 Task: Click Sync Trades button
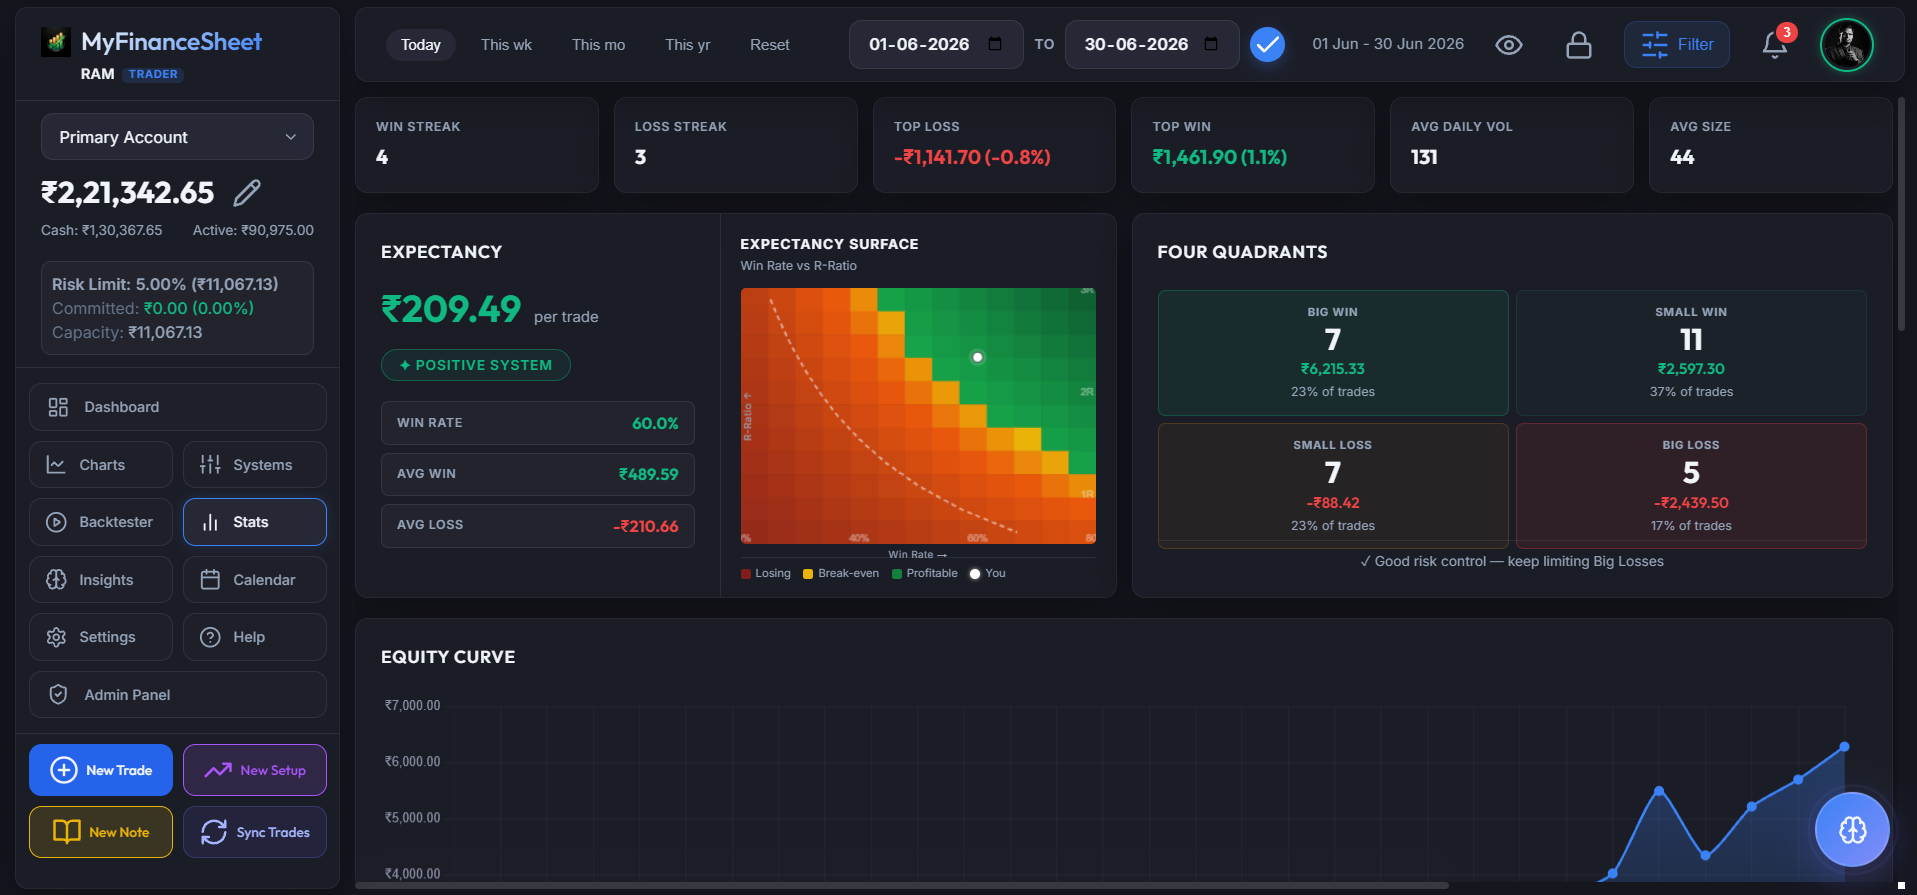tap(255, 832)
